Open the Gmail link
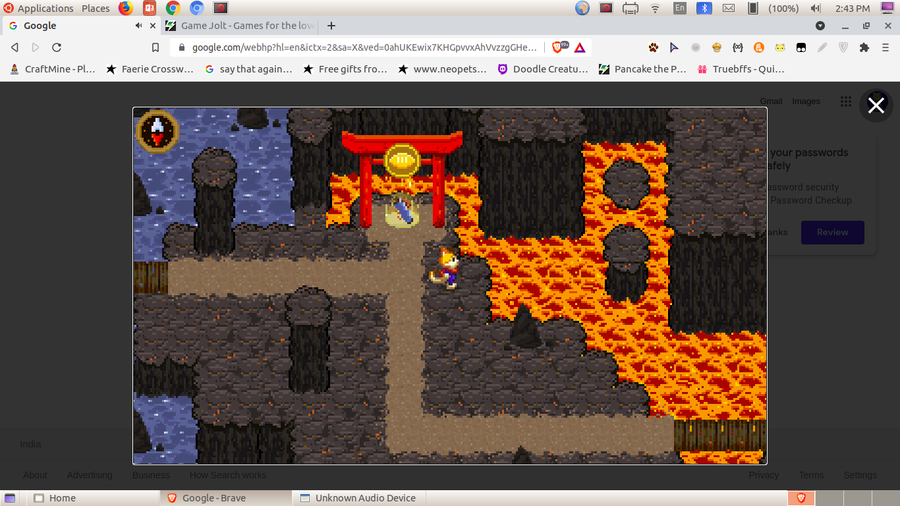The width and height of the screenshot is (900, 506). coord(771,101)
